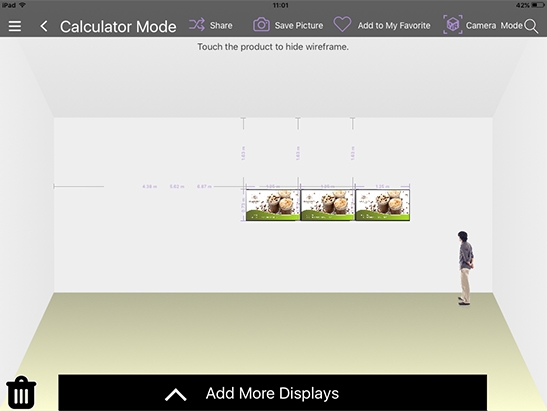This screenshot has height=411, width=547.
Task: Tap the 5.62 m distance label
Action: click(177, 186)
